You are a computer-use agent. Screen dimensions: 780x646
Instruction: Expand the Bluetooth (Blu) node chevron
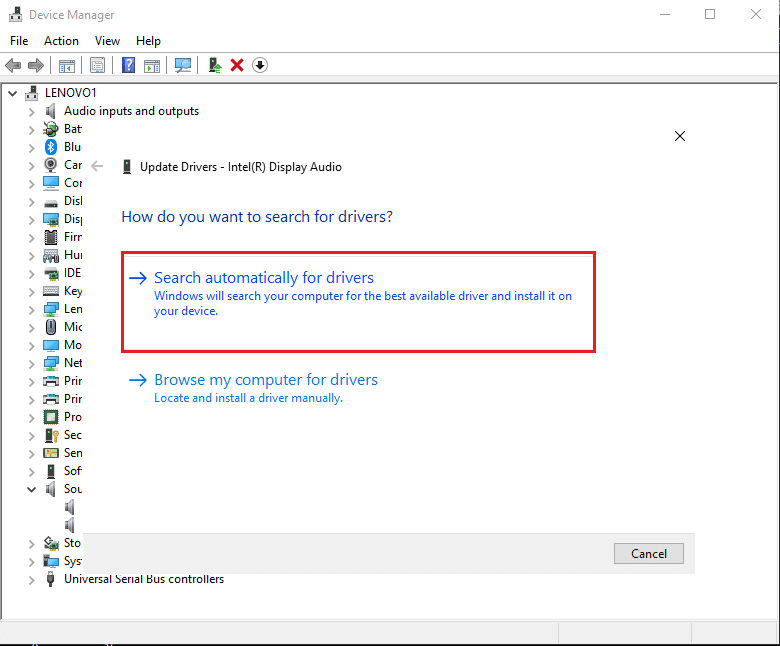pos(31,148)
